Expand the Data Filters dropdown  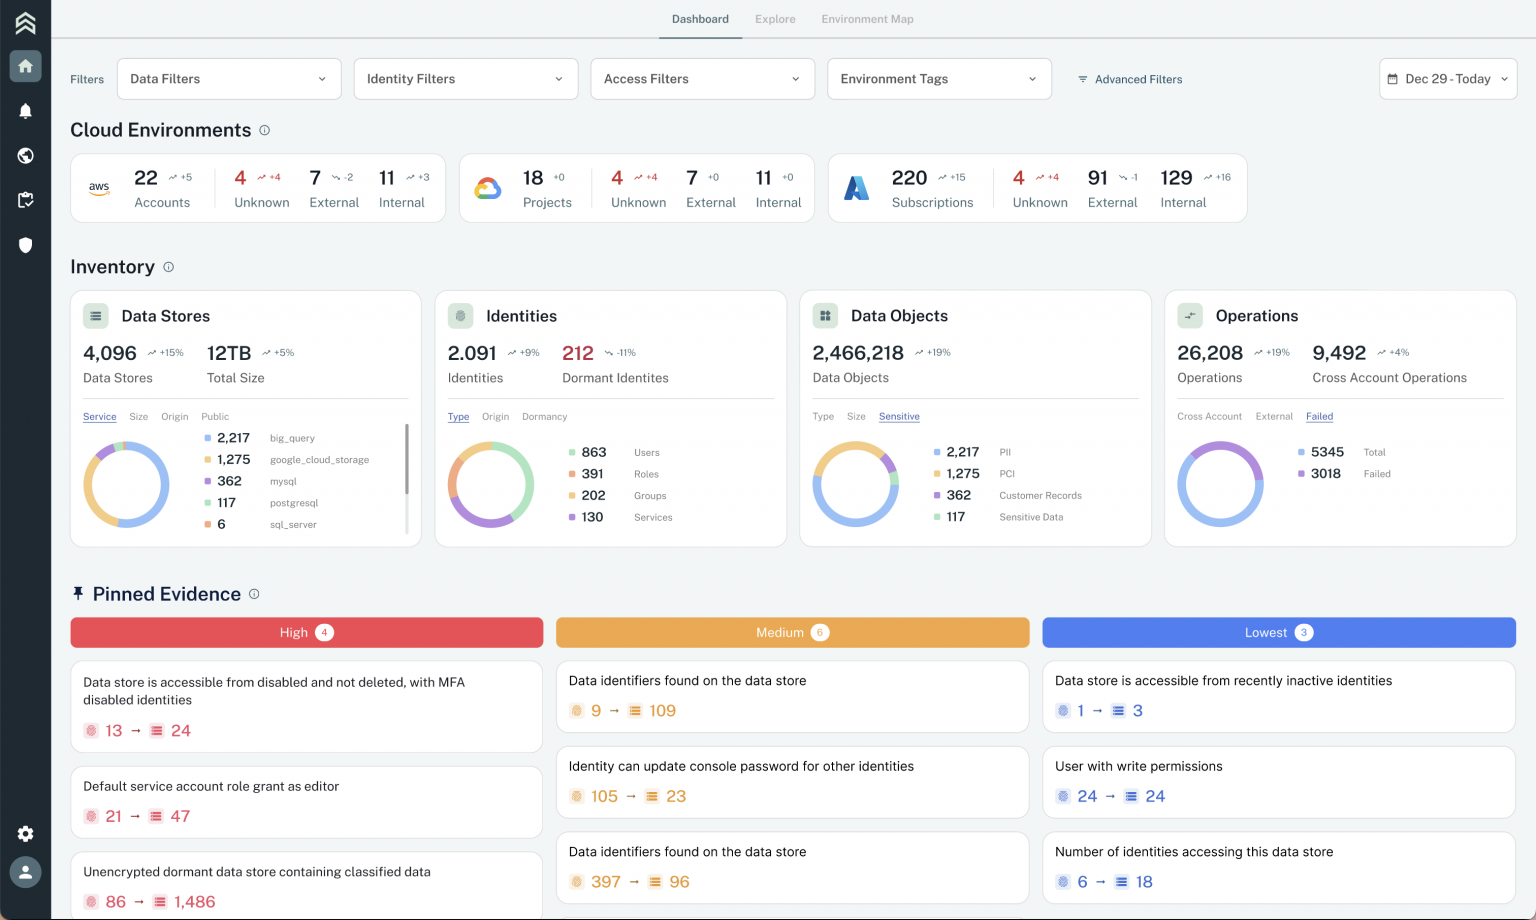228,79
